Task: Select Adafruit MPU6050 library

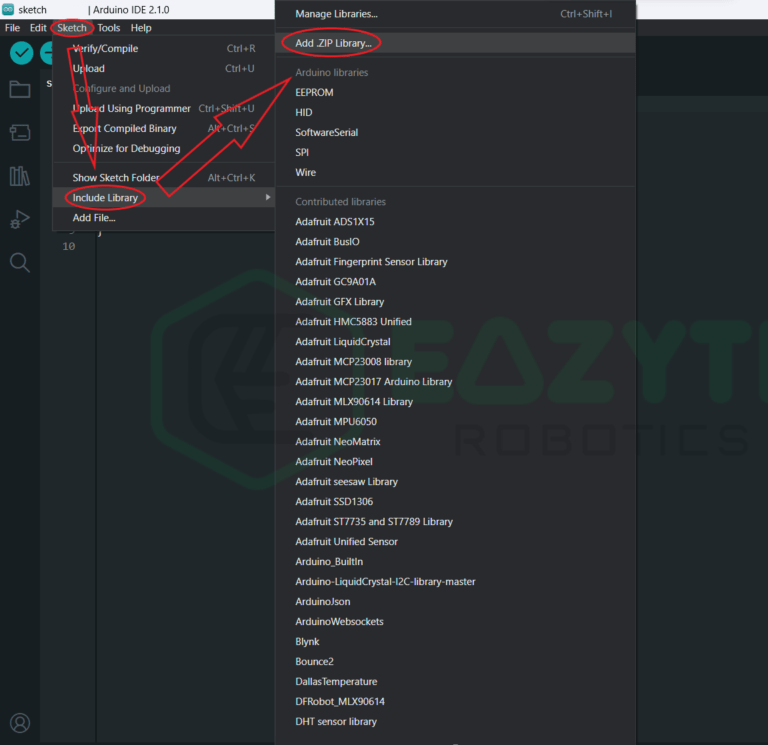Action: pyautogui.click(x=456, y=422)
